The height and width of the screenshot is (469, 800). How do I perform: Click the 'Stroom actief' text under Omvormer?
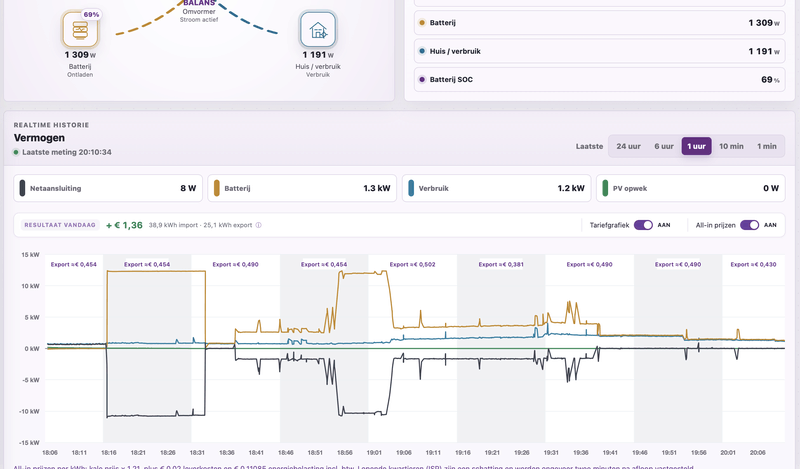pyautogui.click(x=199, y=20)
